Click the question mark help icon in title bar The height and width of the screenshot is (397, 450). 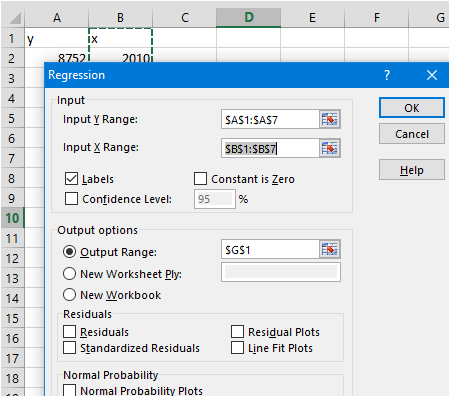(x=387, y=75)
